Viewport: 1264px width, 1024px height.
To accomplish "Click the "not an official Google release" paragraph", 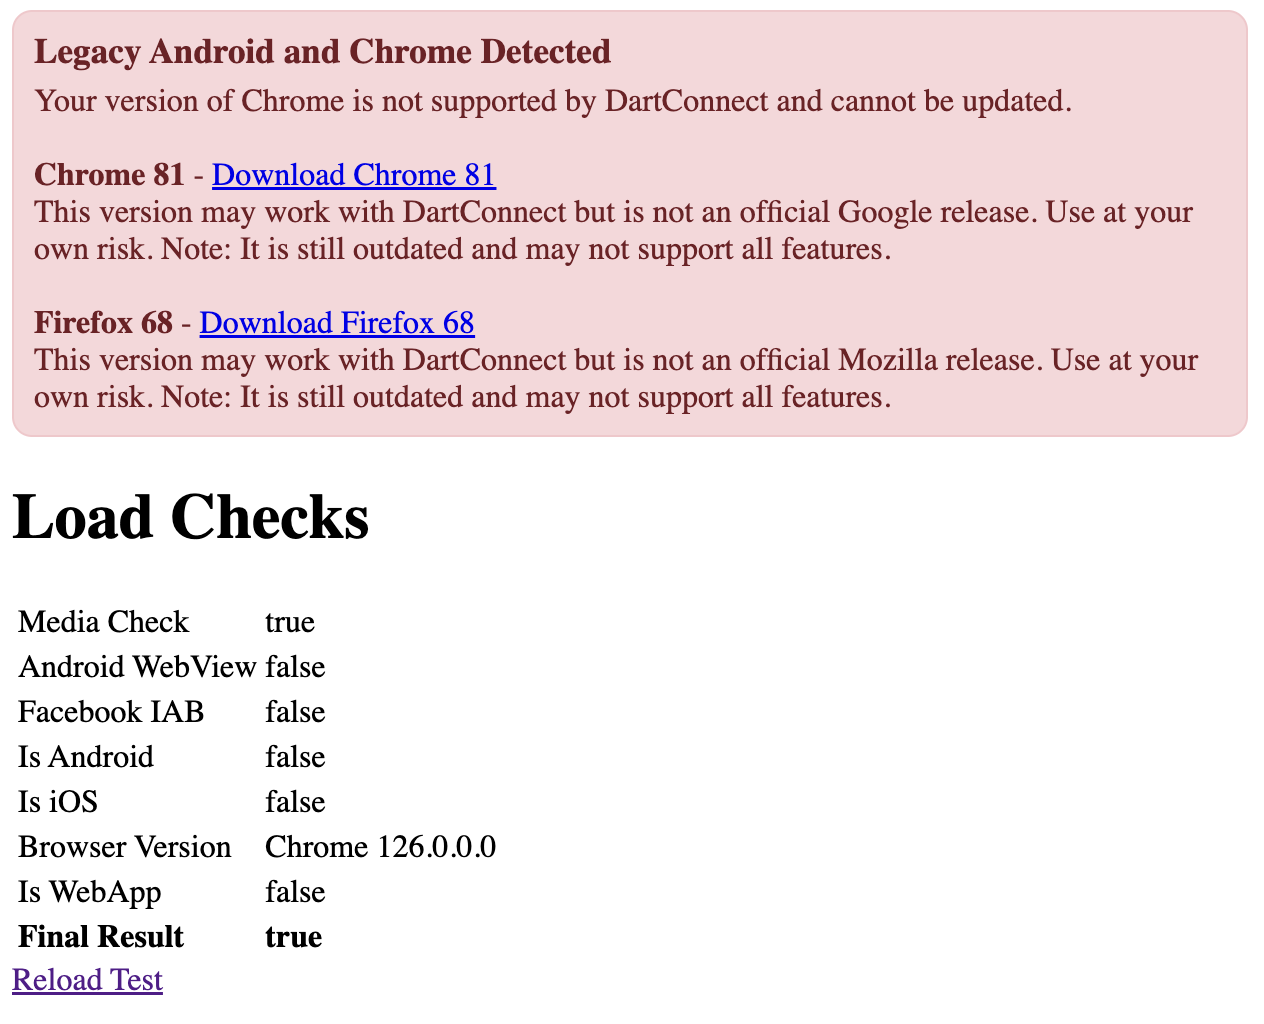I will (614, 230).
